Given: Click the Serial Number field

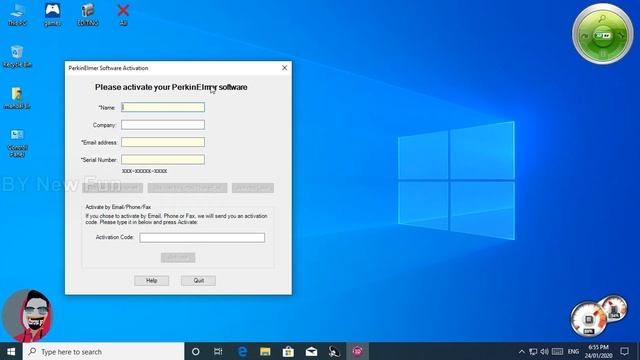Looking at the screenshot, I should coord(163,160).
